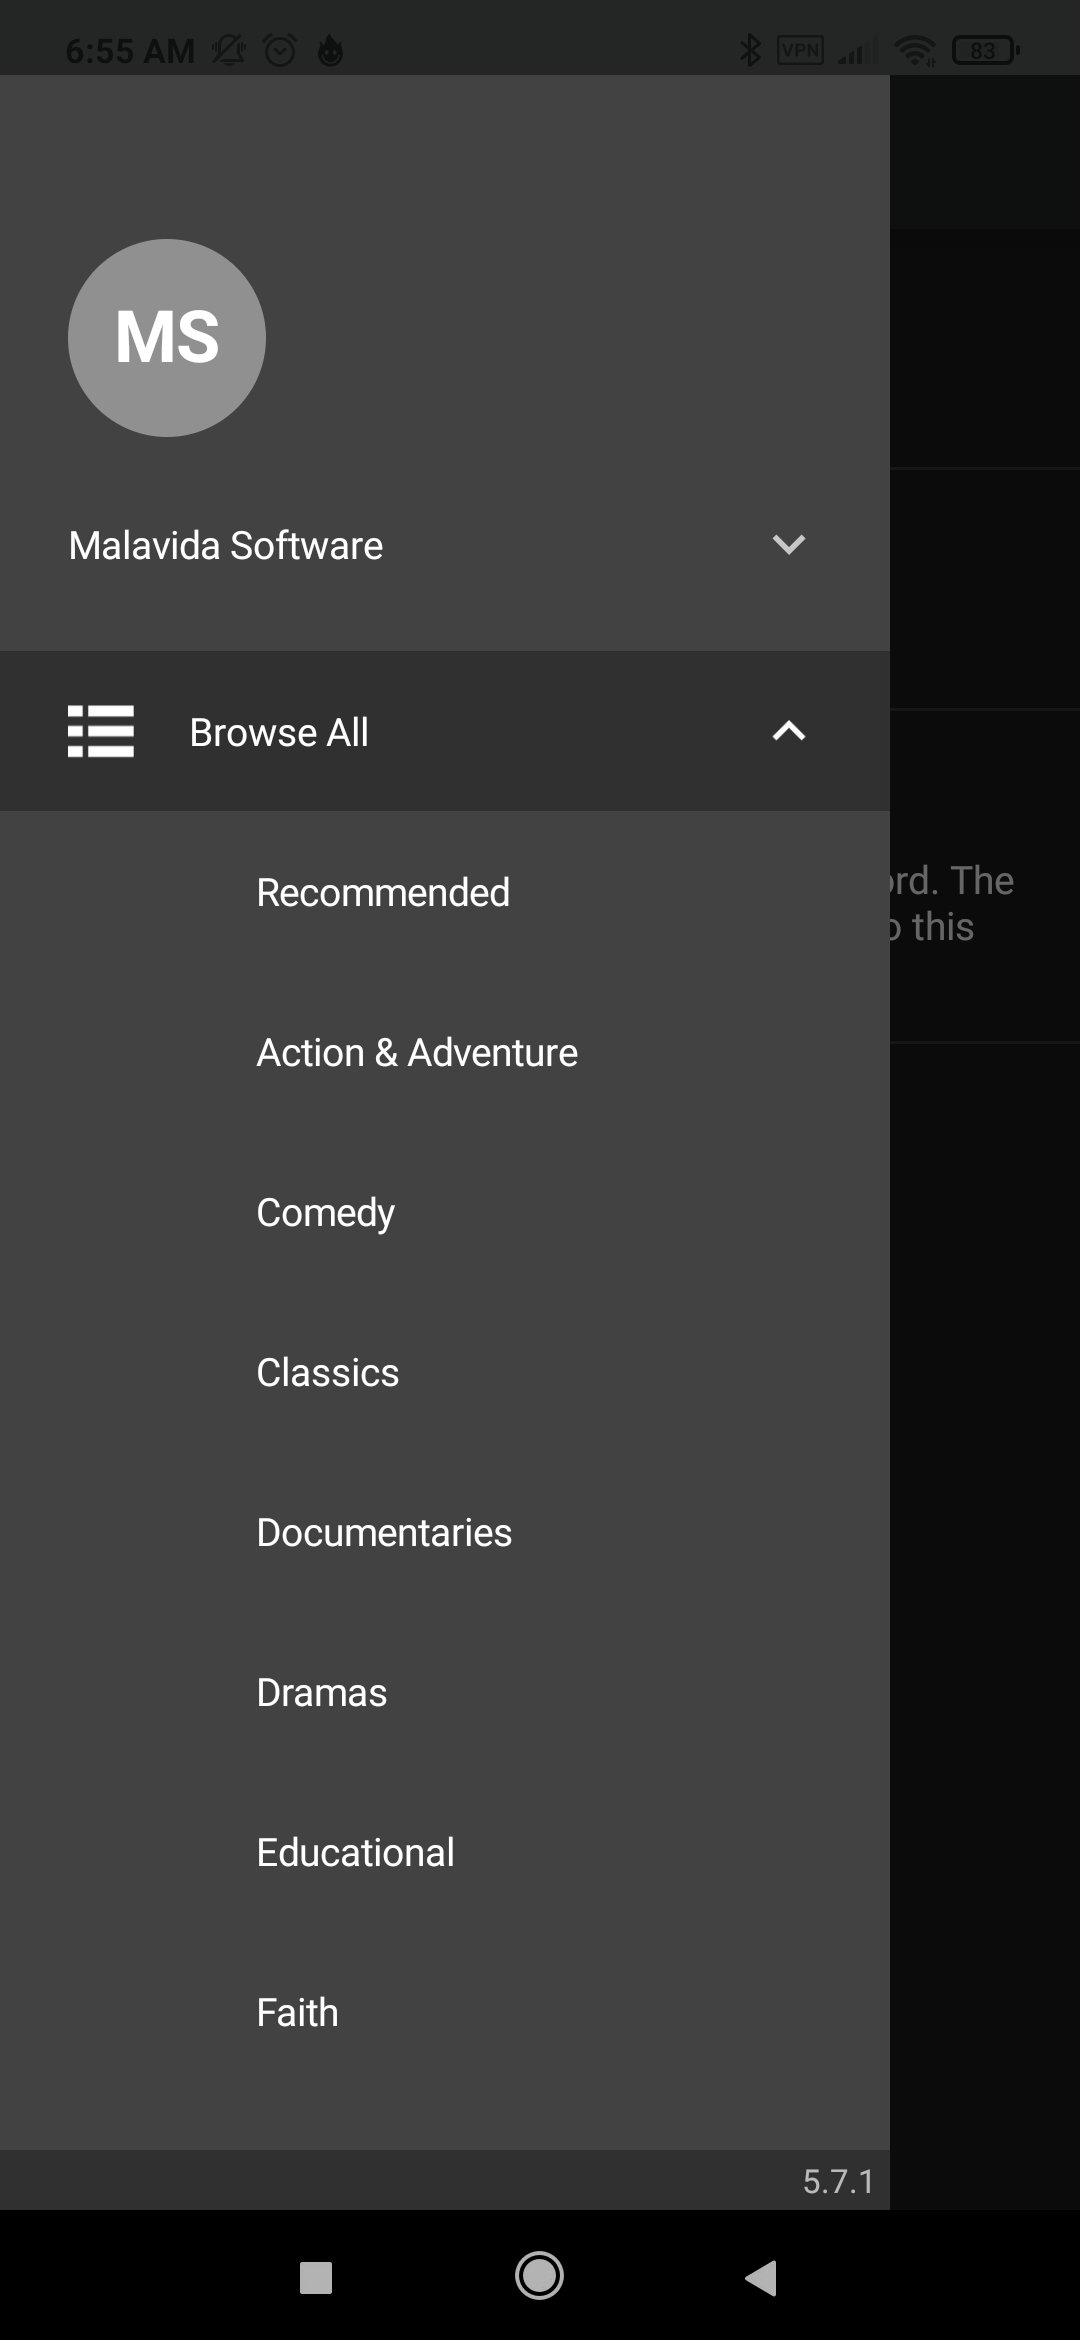Browse the Documentaries category
Screen dimensions: 1080x2340
384,1532
